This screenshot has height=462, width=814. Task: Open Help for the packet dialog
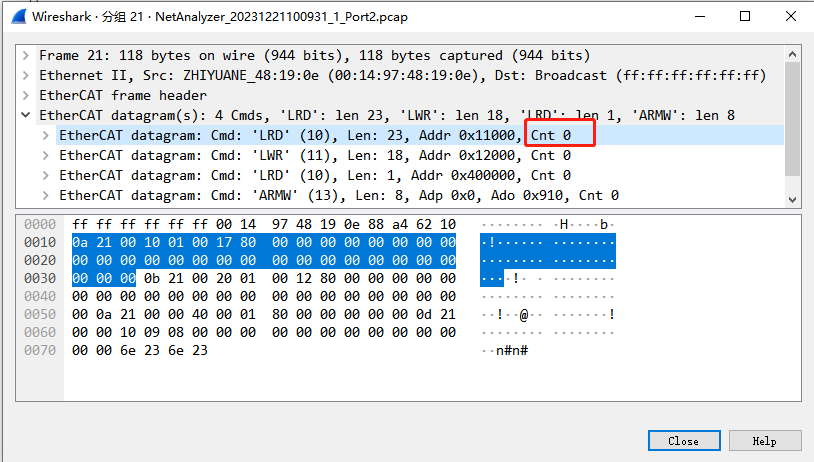point(765,441)
